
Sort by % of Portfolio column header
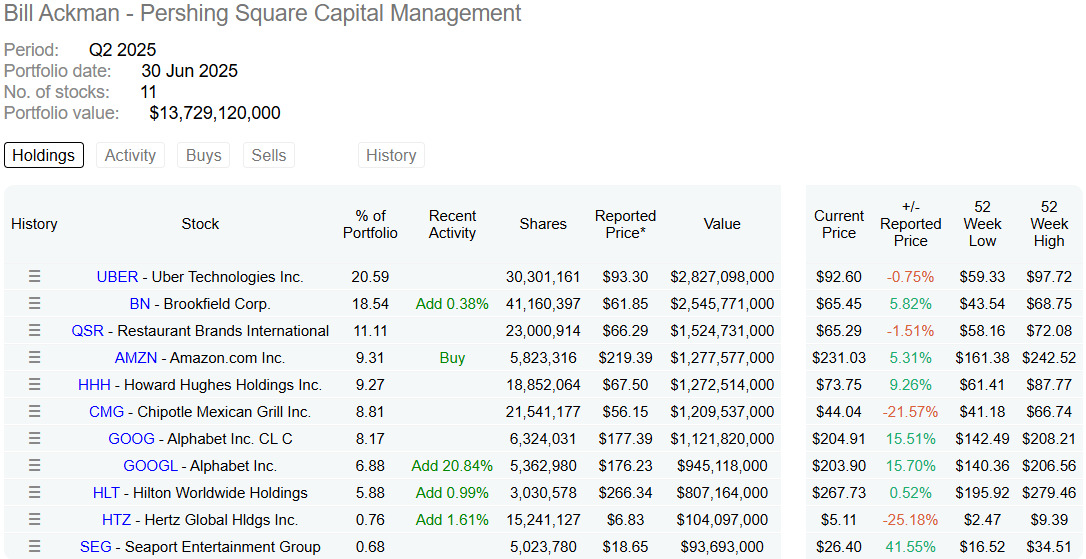pyautogui.click(x=371, y=224)
